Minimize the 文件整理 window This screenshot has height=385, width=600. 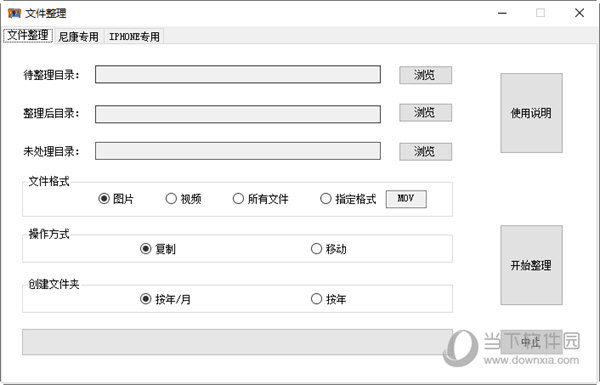coord(502,13)
